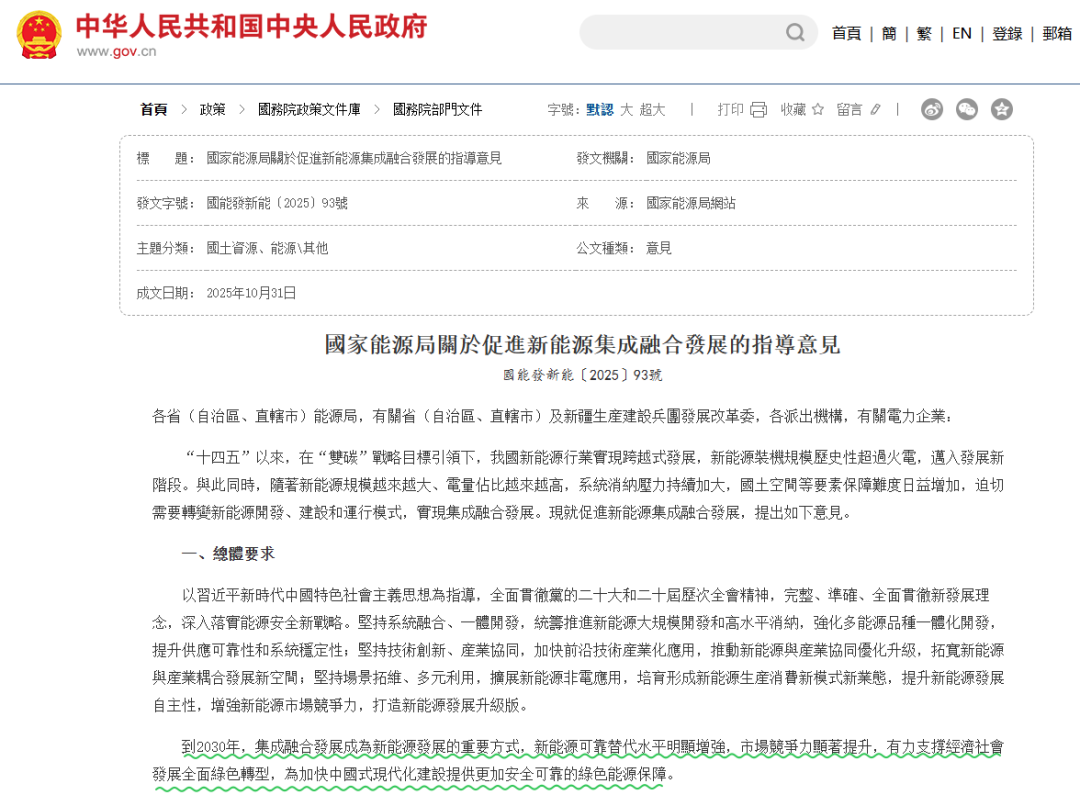Viewport: 1080px width, 806px height.
Task: Open 郵箱 mailbox link
Action: click(x=1057, y=33)
